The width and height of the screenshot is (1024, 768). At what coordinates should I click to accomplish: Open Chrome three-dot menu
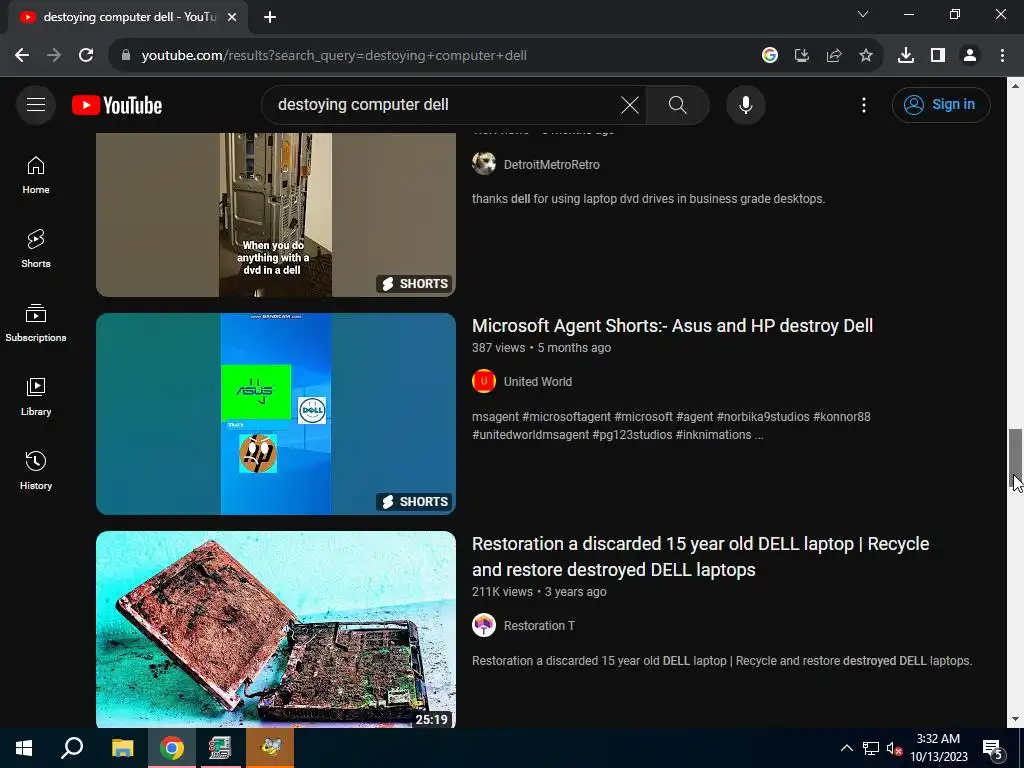1002,56
